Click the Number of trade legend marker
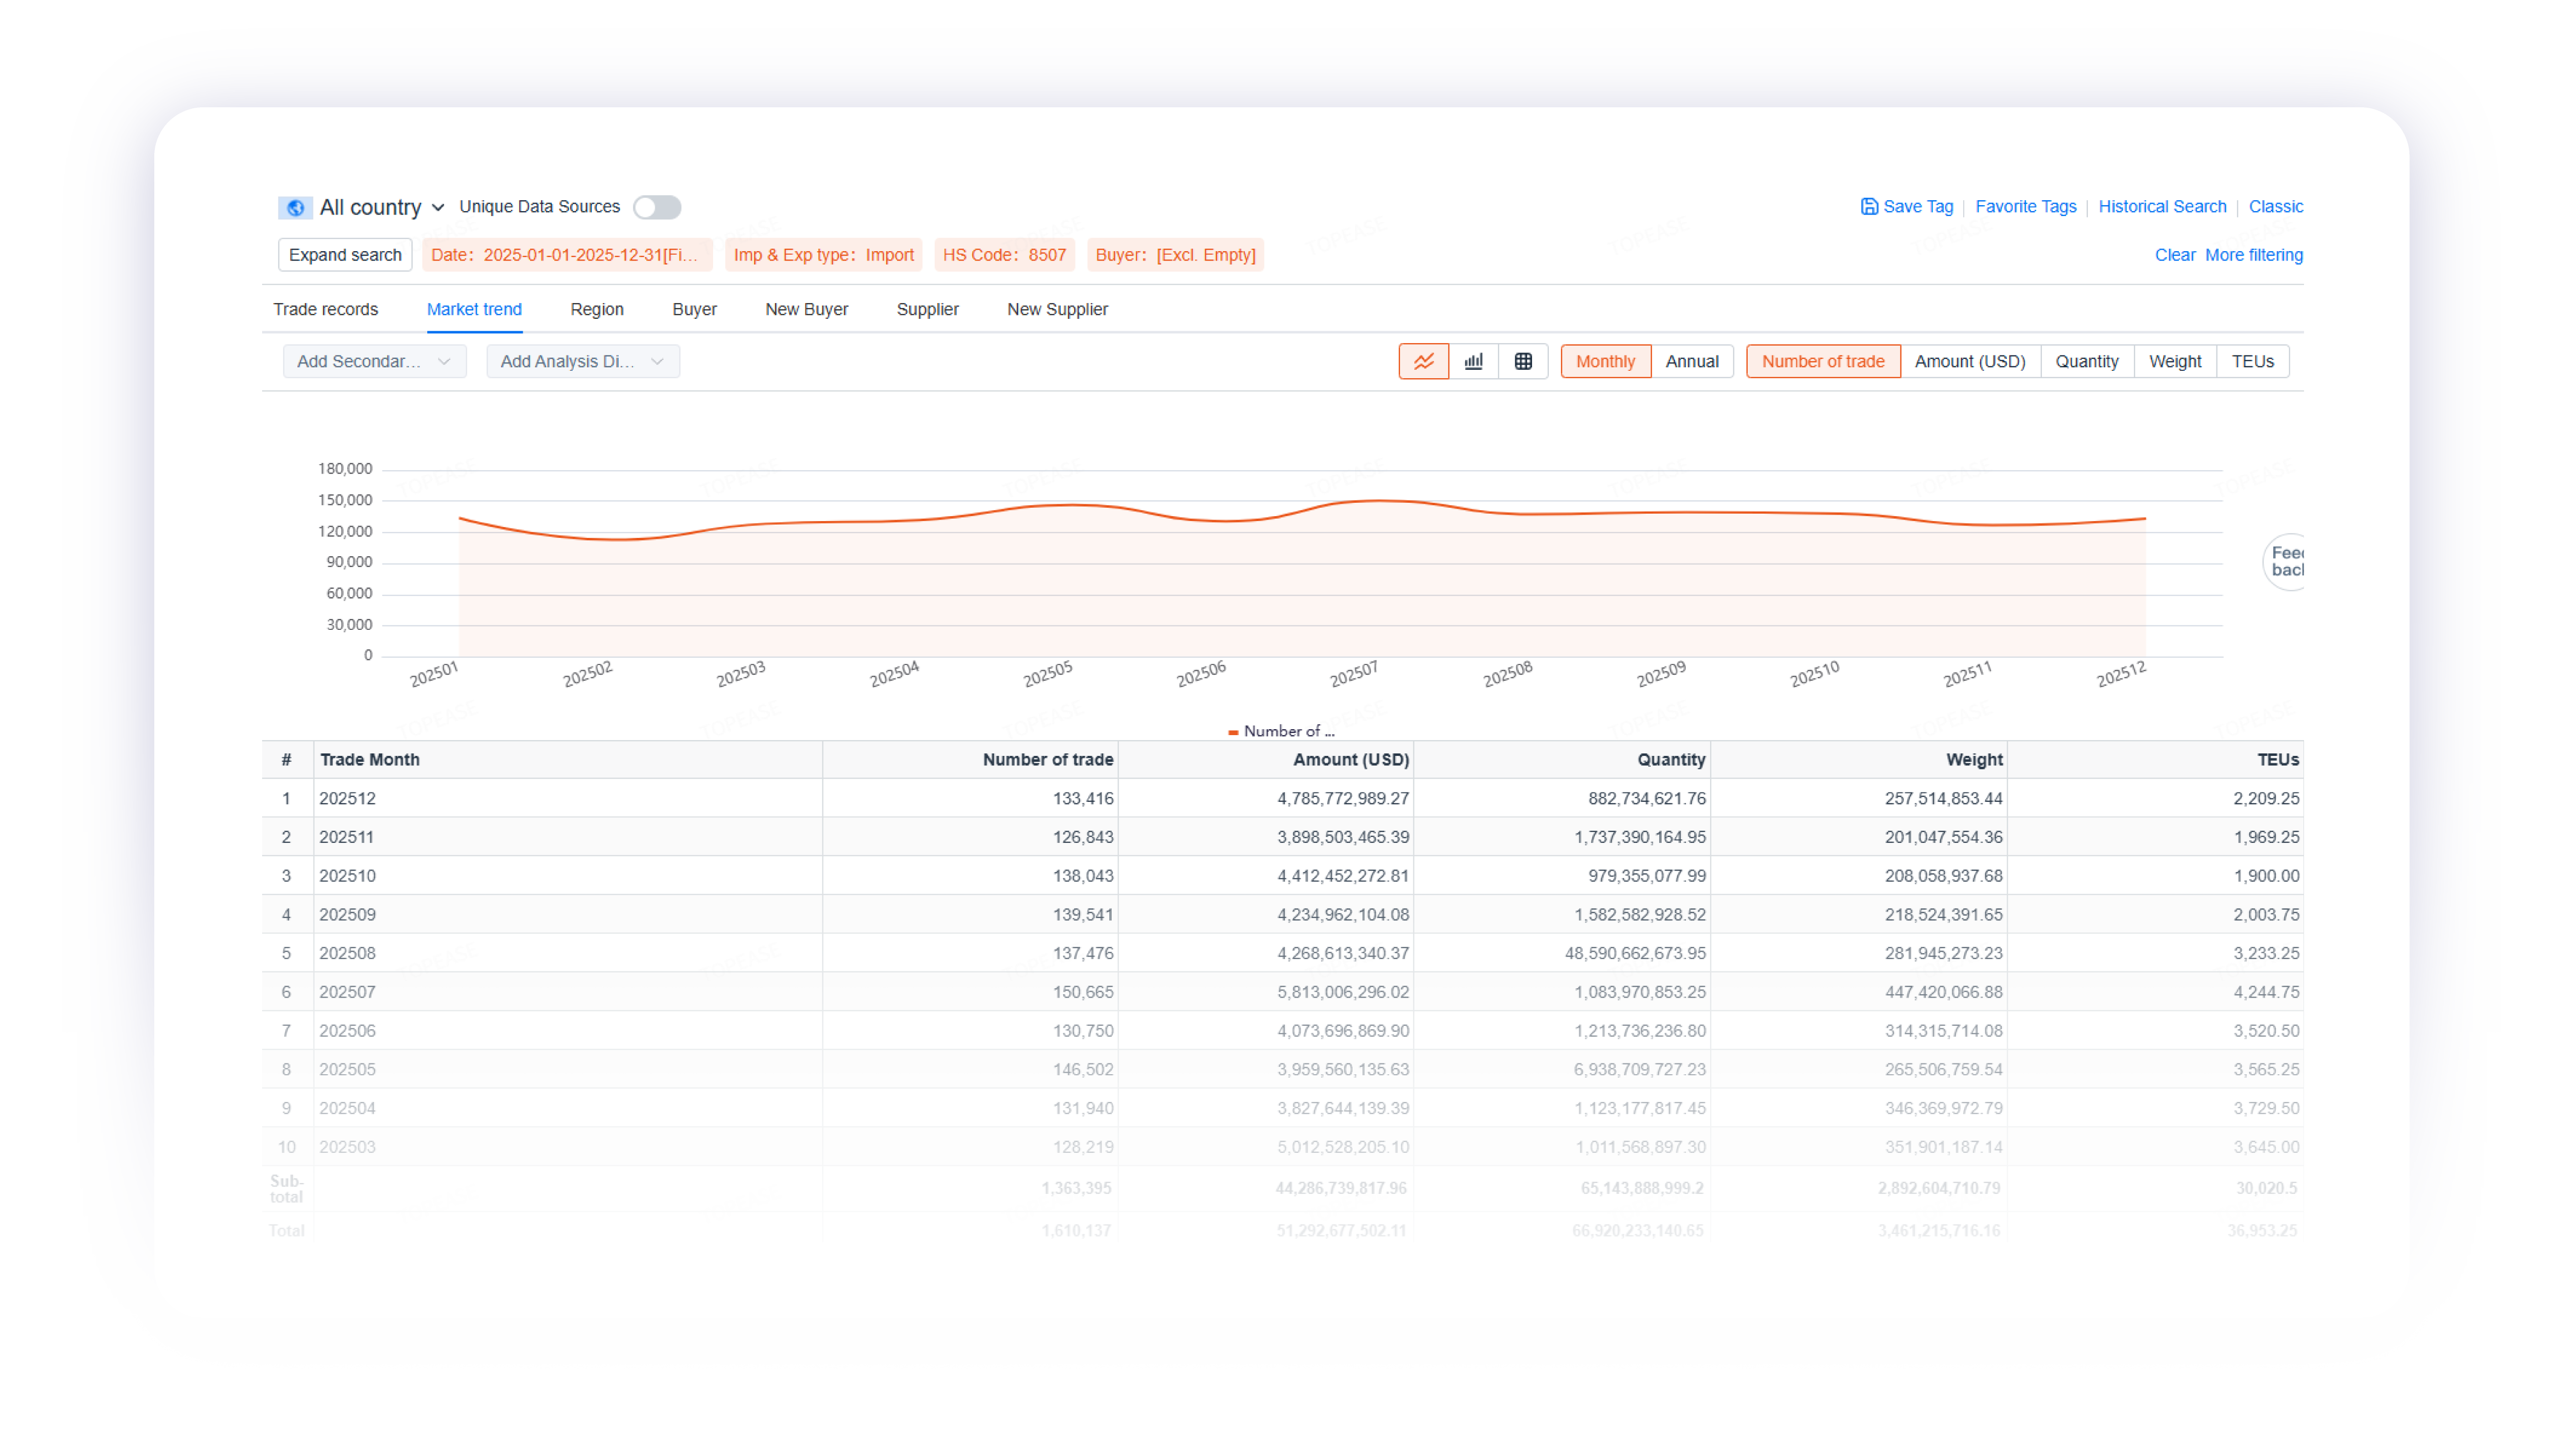The width and height of the screenshot is (2576, 1449). [x=1233, y=732]
